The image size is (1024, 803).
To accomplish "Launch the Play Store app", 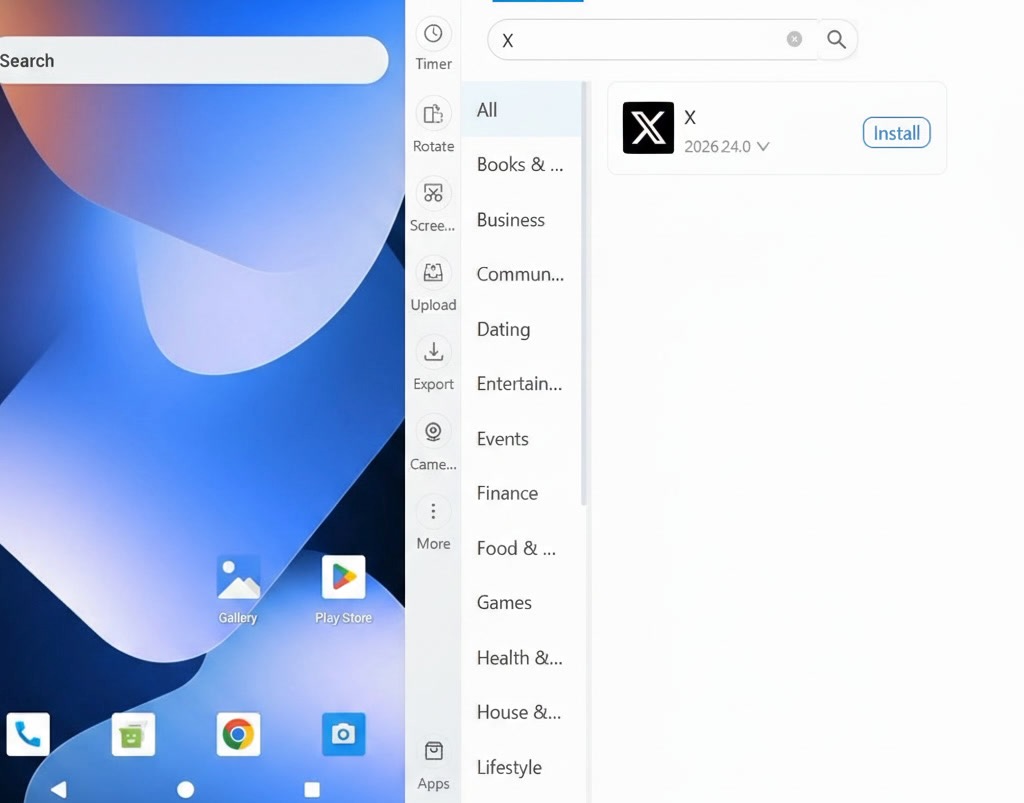I will point(344,590).
